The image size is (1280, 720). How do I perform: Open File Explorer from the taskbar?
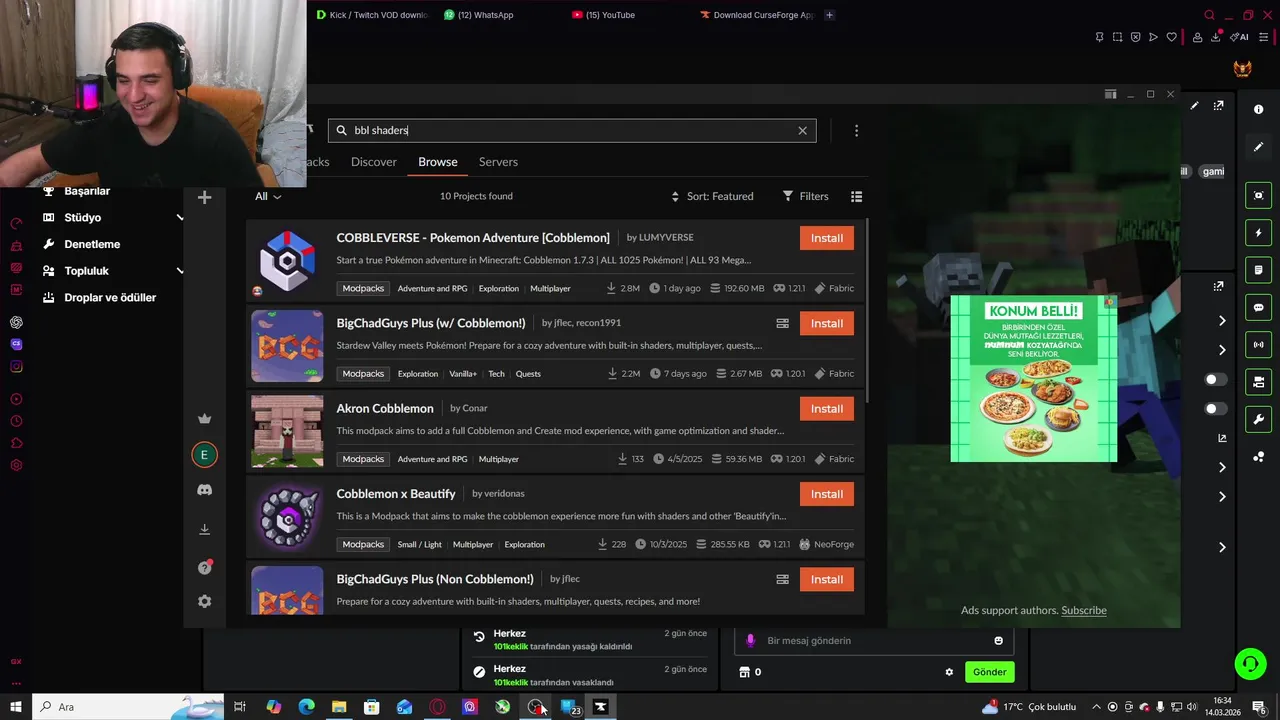tap(339, 707)
